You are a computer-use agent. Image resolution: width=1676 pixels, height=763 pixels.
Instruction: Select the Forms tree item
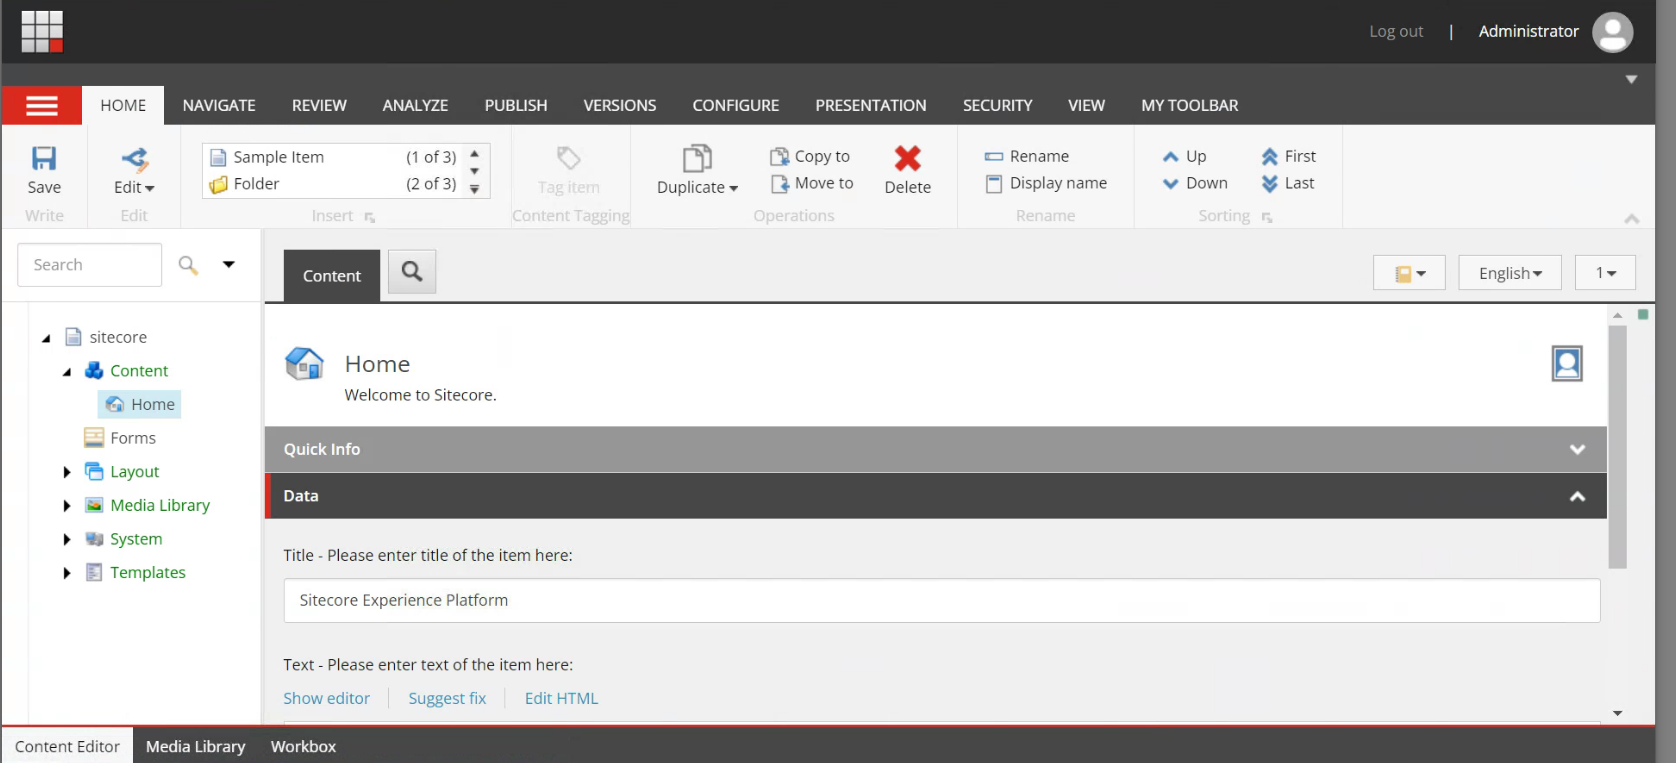click(121, 438)
